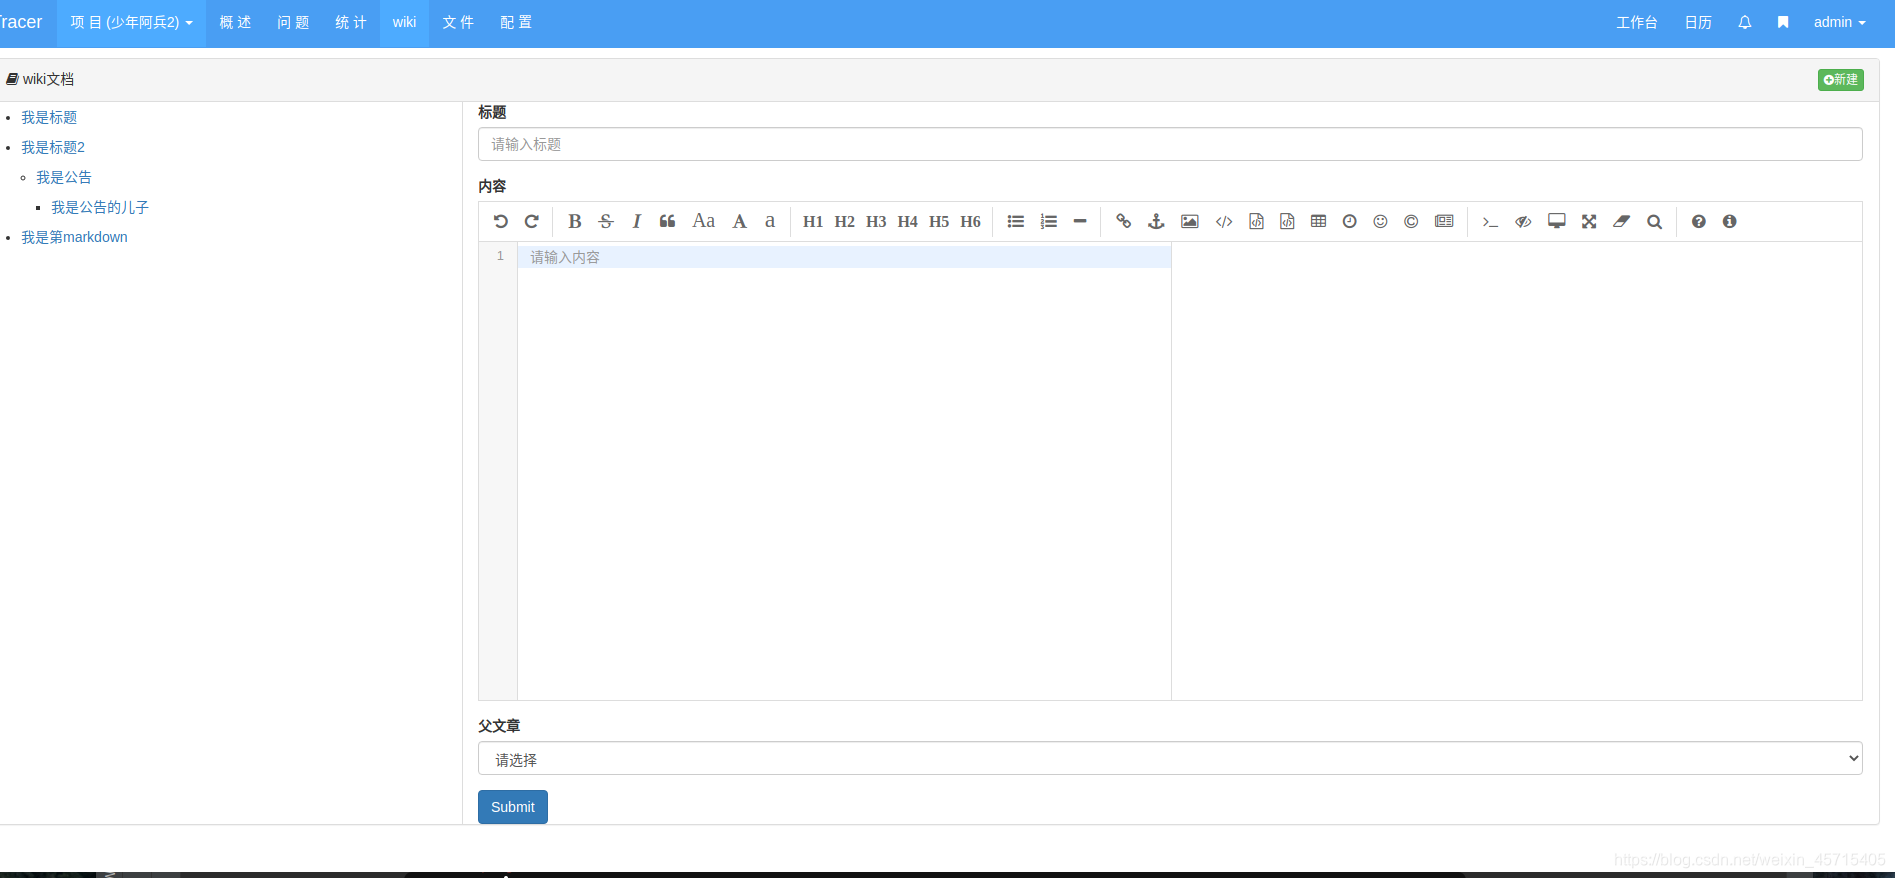
Task: Go to 工作台 in the top bar
Action: coord(1637,23)
